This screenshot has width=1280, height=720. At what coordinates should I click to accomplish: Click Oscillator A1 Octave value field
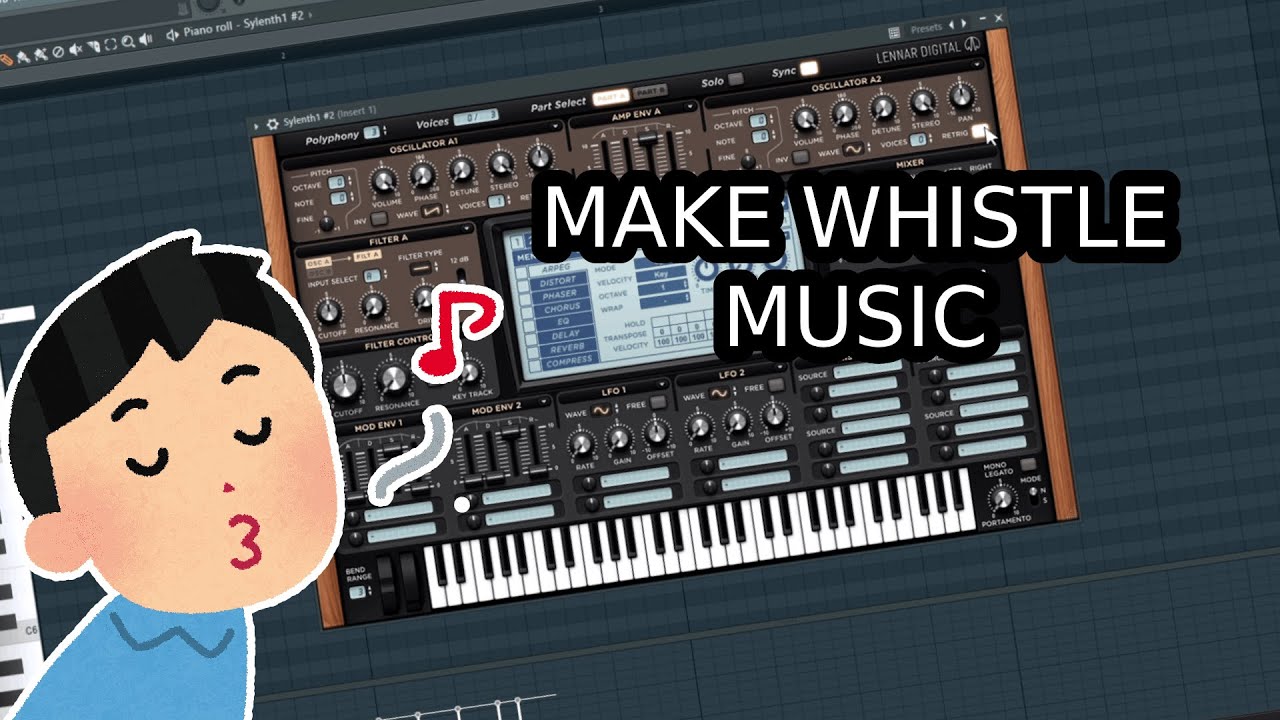click(x=336, y=182)
